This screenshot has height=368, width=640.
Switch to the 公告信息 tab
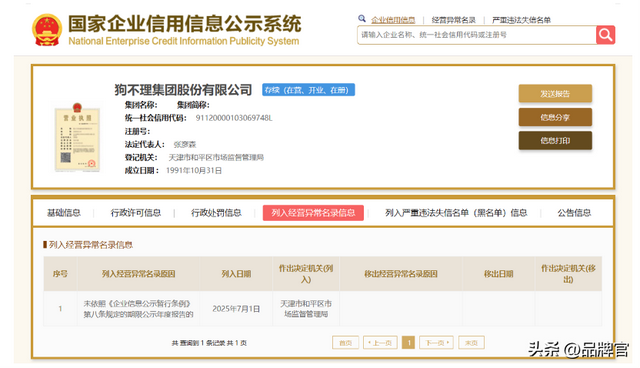pos(574,213)
